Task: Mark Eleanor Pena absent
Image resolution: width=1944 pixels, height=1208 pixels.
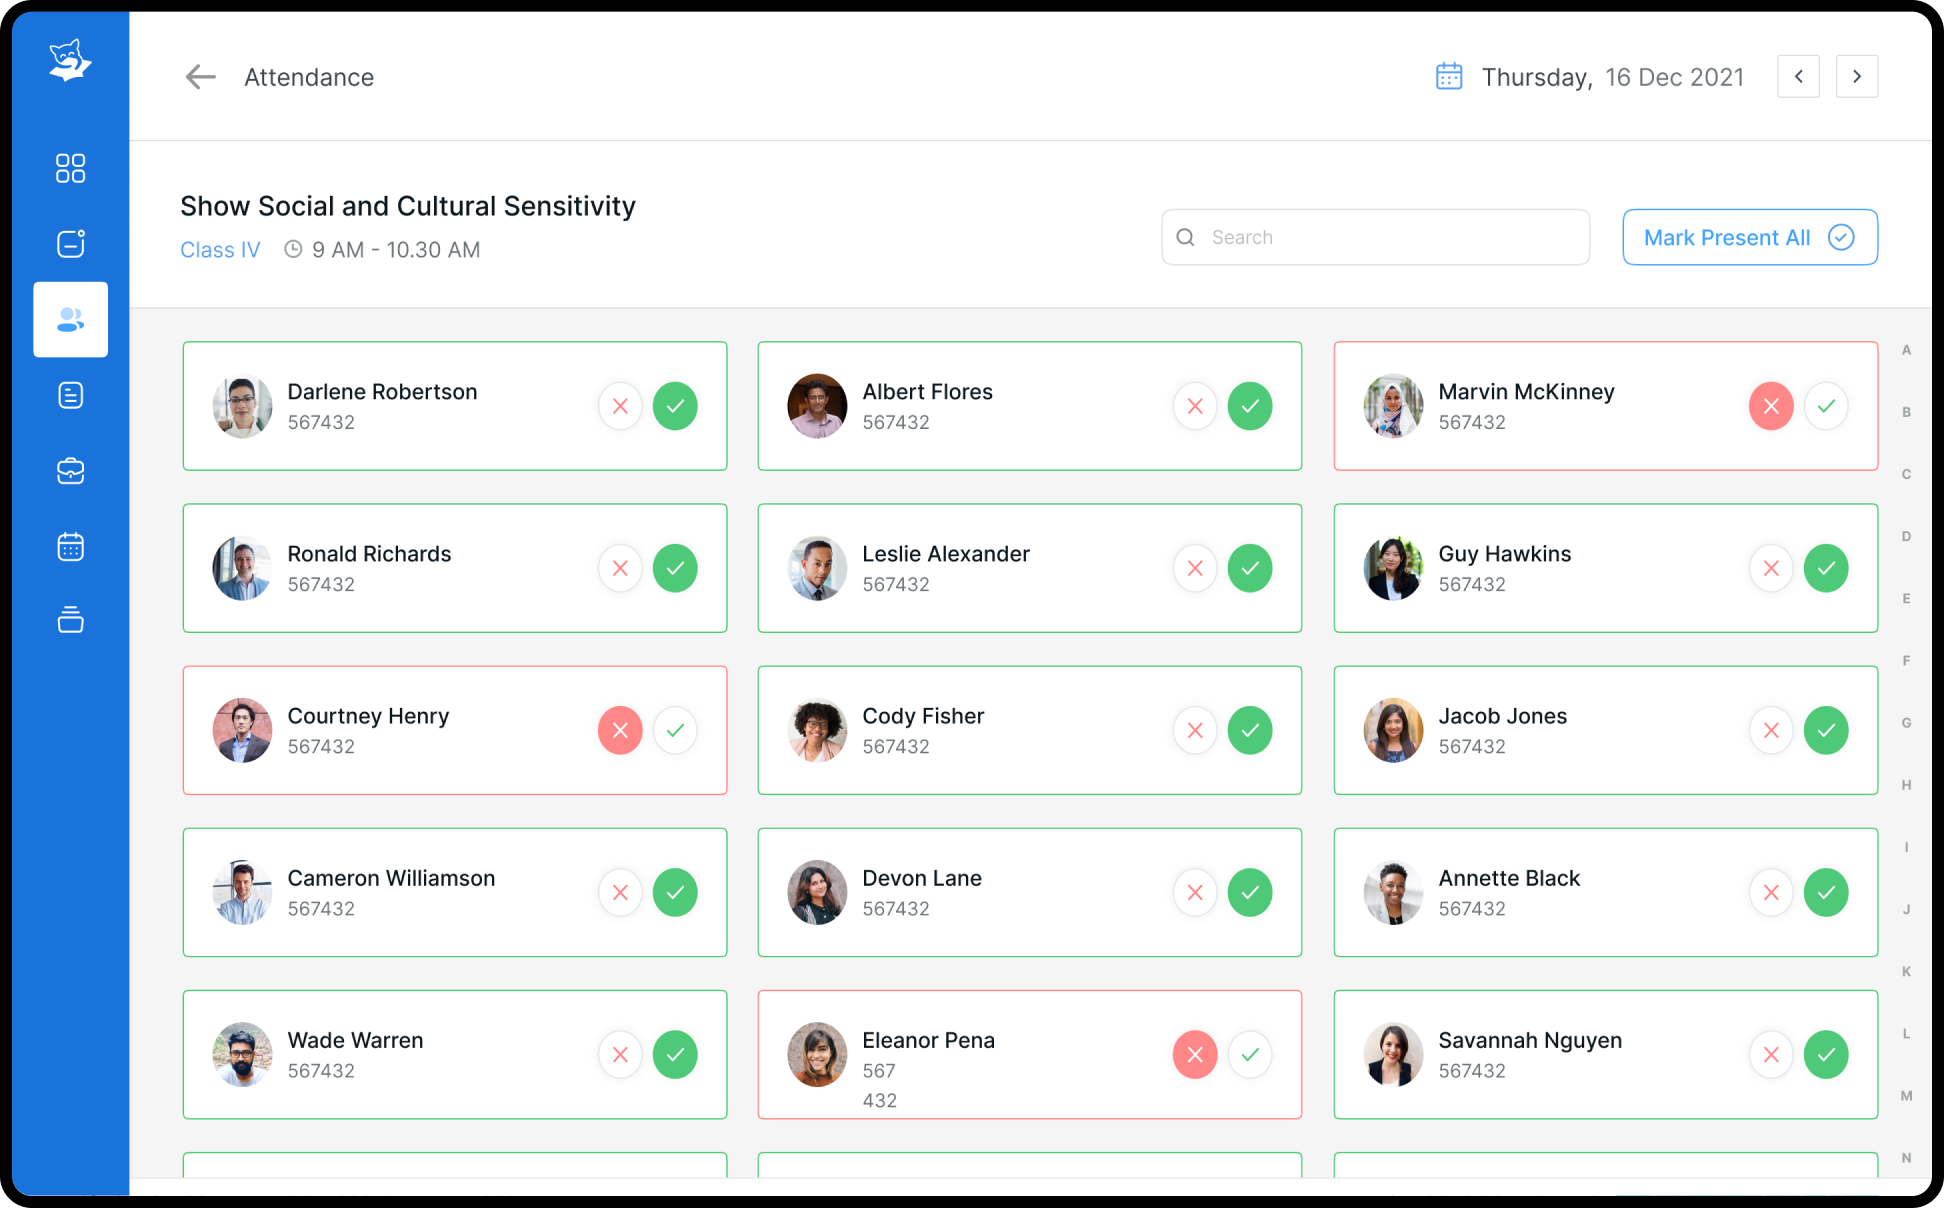Action: [x=1195, y=1054]
